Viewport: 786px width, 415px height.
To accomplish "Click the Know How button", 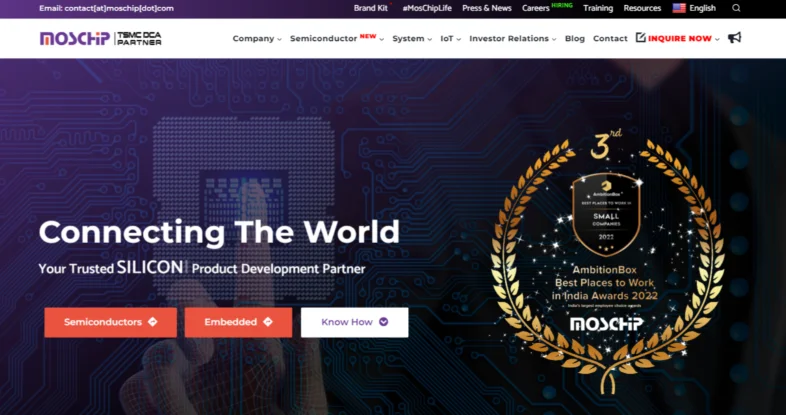I will click(354, 322).
